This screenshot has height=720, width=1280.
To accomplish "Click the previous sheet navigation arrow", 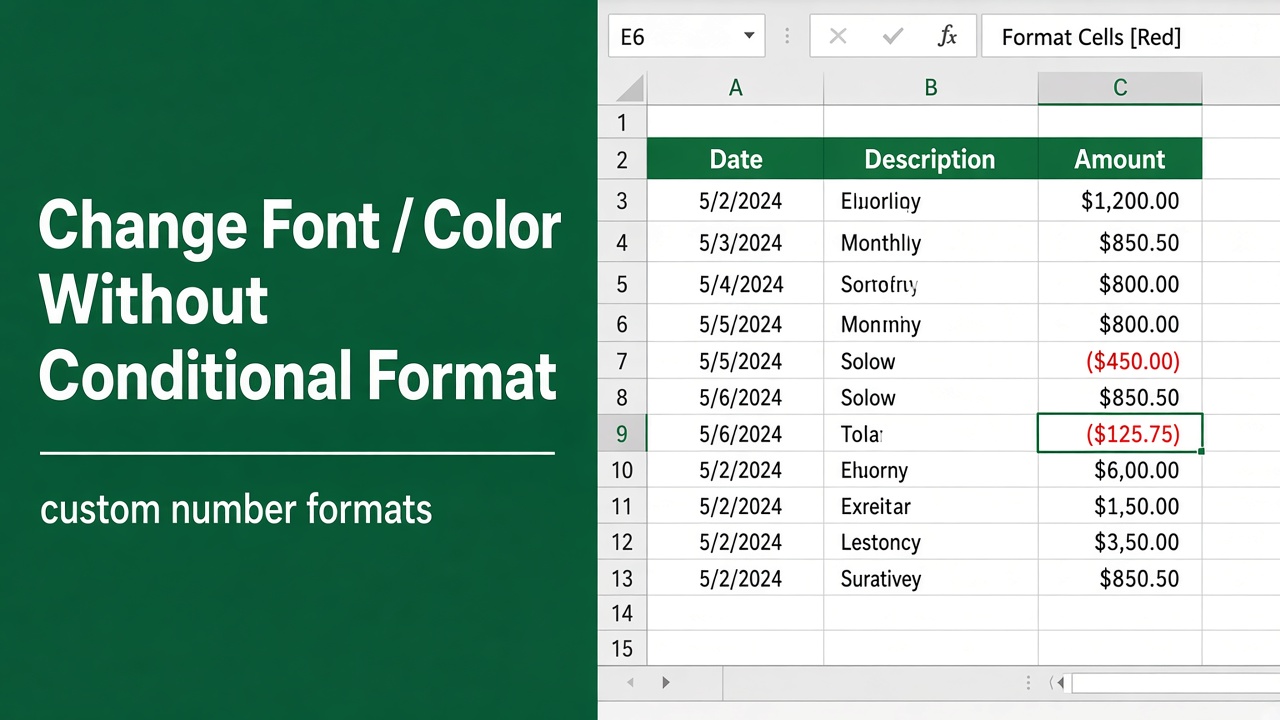I will pos(630,683).
